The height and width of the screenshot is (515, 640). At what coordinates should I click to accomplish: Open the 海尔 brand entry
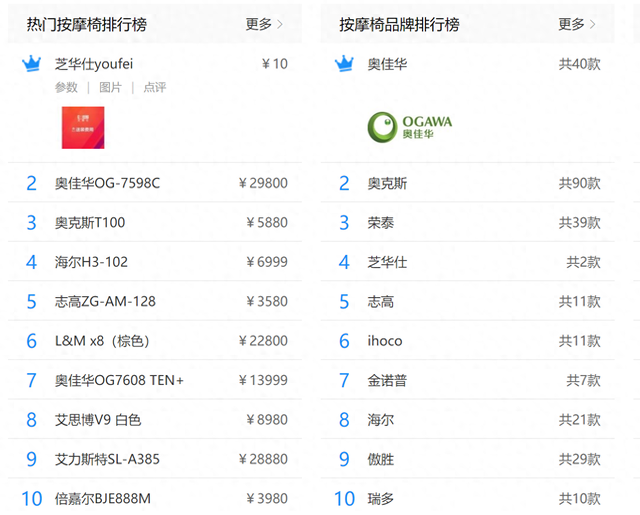(380, 420)
